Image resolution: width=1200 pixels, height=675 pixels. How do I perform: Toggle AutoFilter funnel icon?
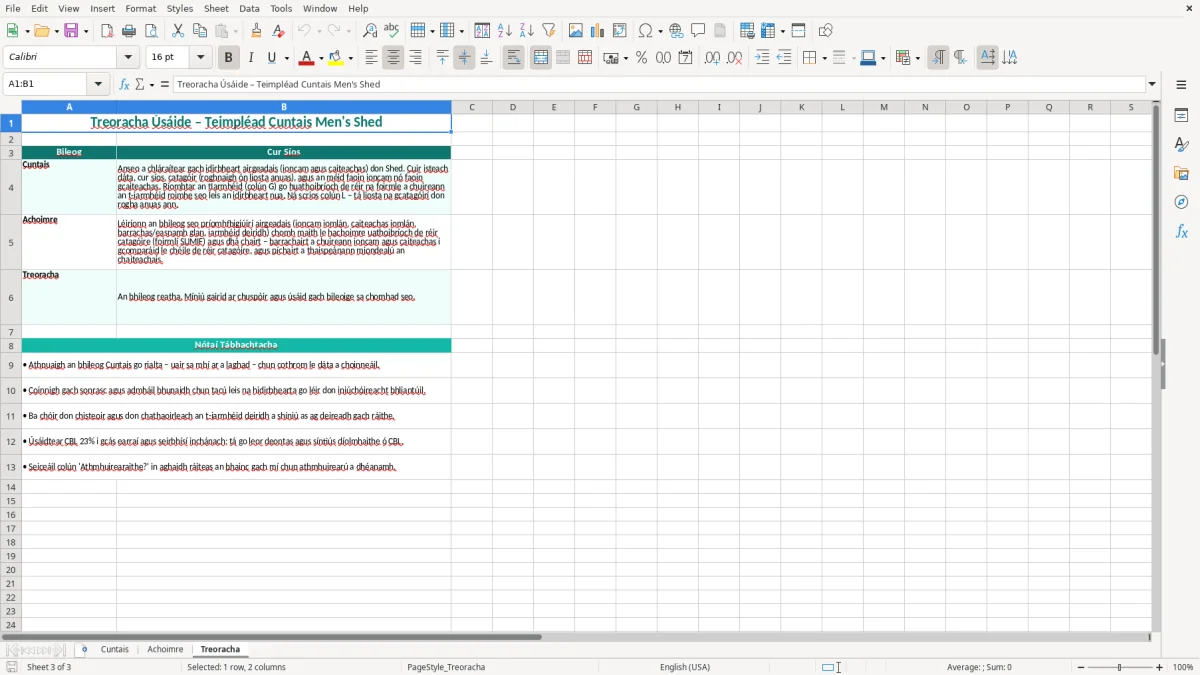coord(549,31)
